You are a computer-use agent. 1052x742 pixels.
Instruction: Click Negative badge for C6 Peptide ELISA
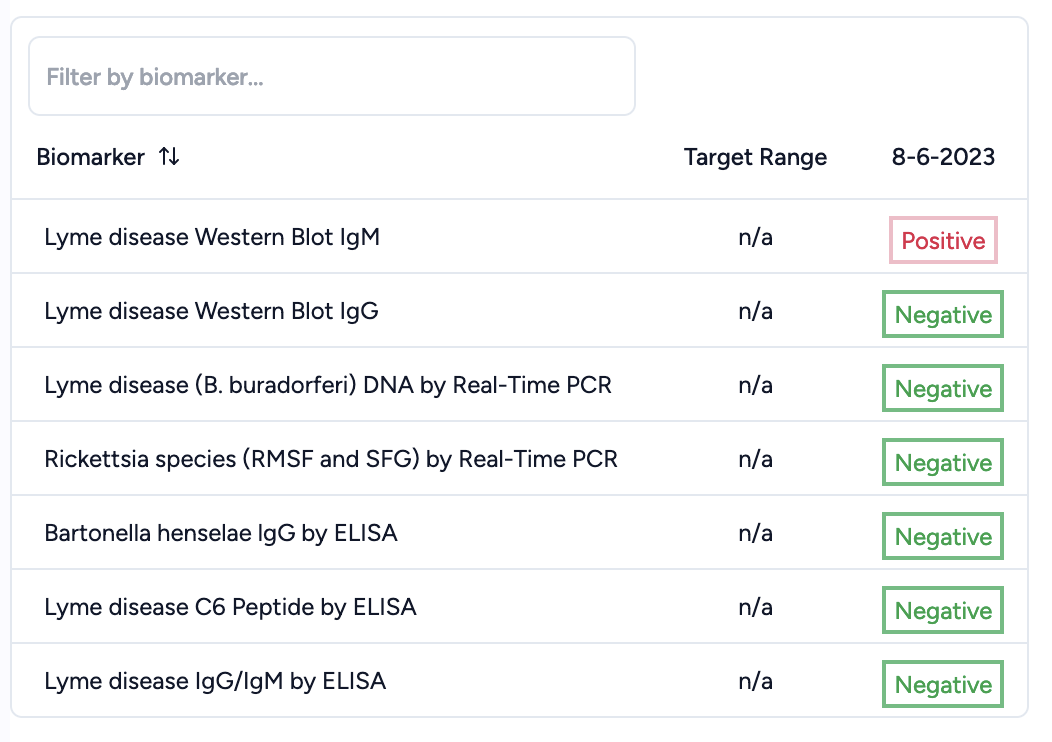[943, 611]
